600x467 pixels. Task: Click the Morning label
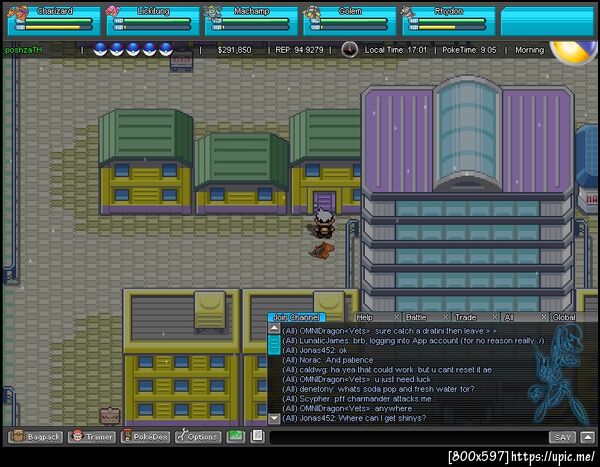530,50
